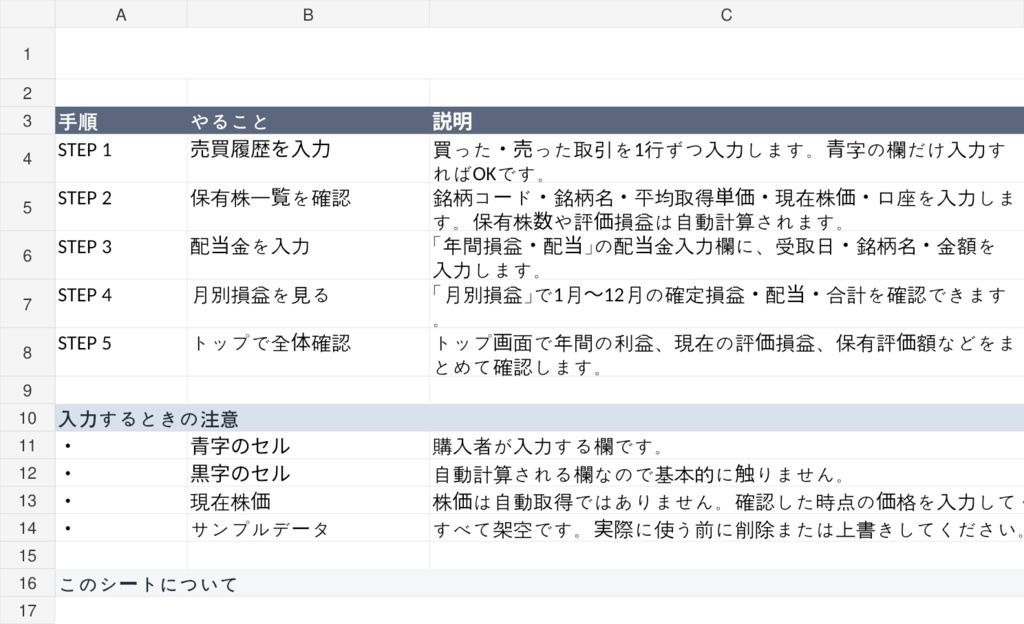This screenshot has height=624, width=1024.
Task: Select row 3 header
Action: (x=27, y=121)
